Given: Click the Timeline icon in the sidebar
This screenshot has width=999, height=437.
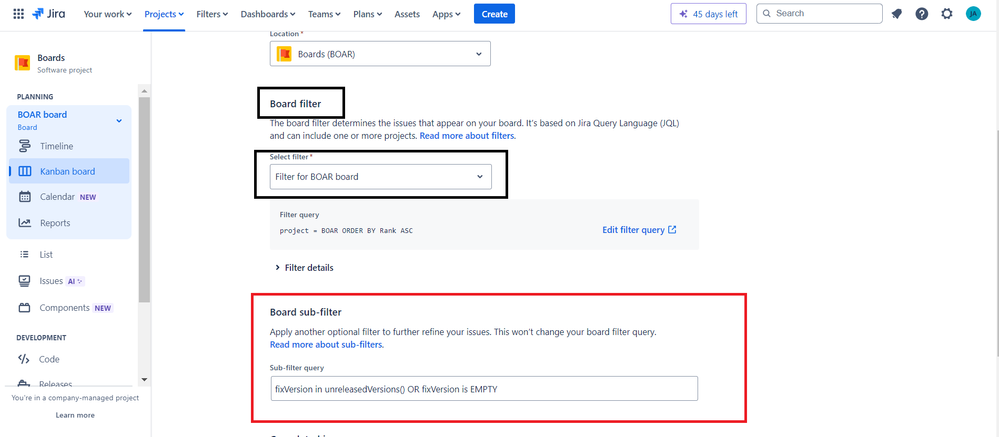Looking at the screenshot, I should [25, 146].
